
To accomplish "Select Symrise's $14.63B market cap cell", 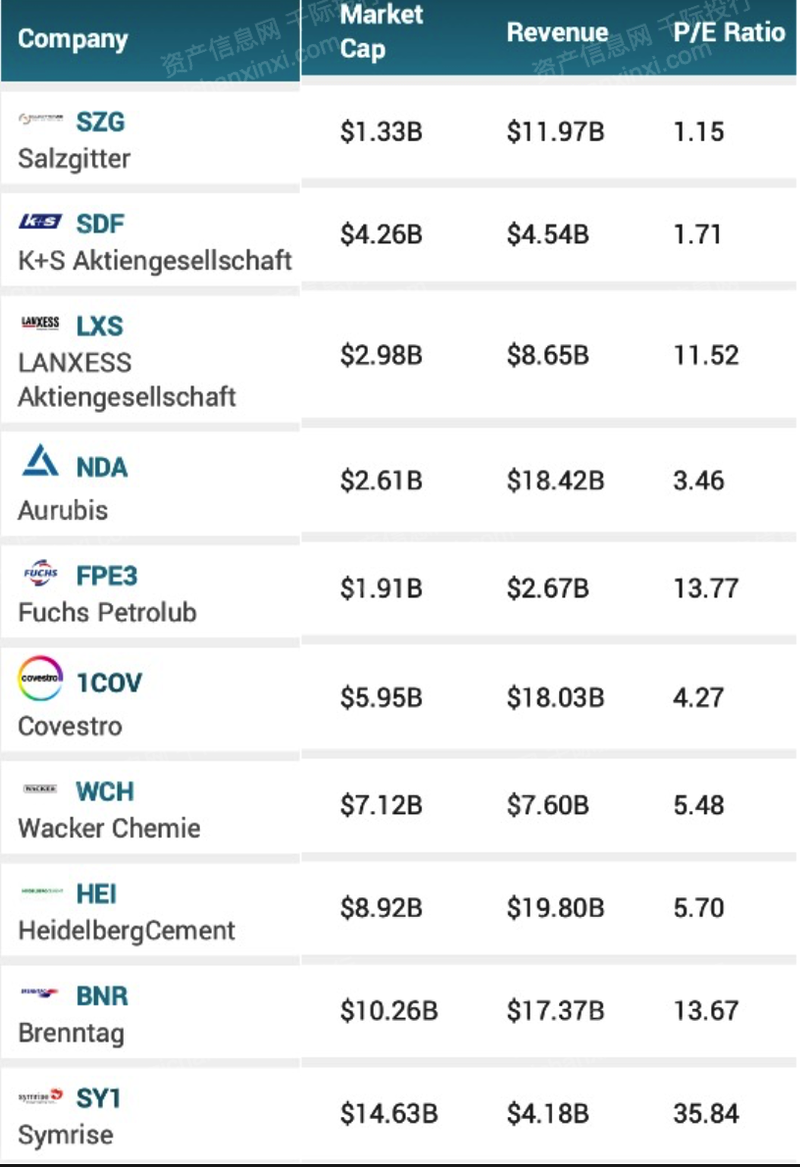I will (388, 1113).
